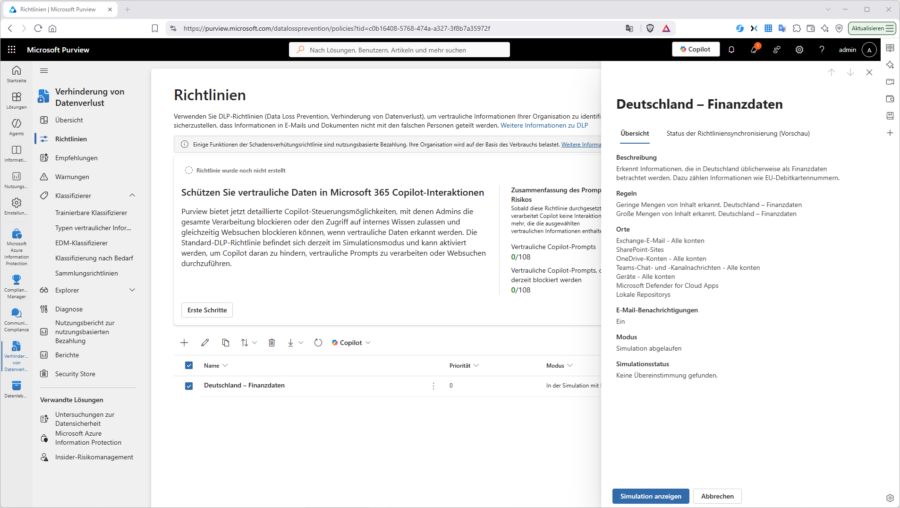Click the copy policy icon
900x508 pixels.
tap(226, 343)
